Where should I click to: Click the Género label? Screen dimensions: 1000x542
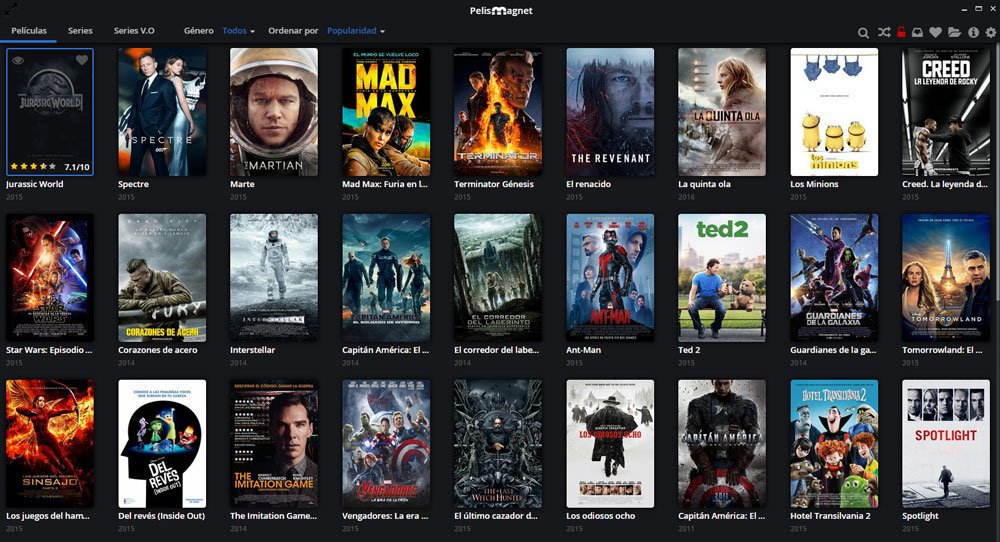point(198,31)
